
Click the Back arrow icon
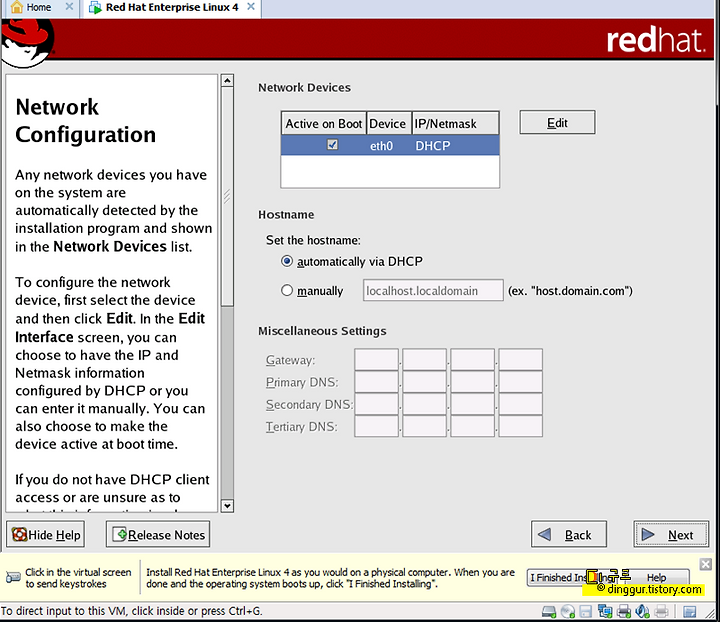click(x=544, y=534)
